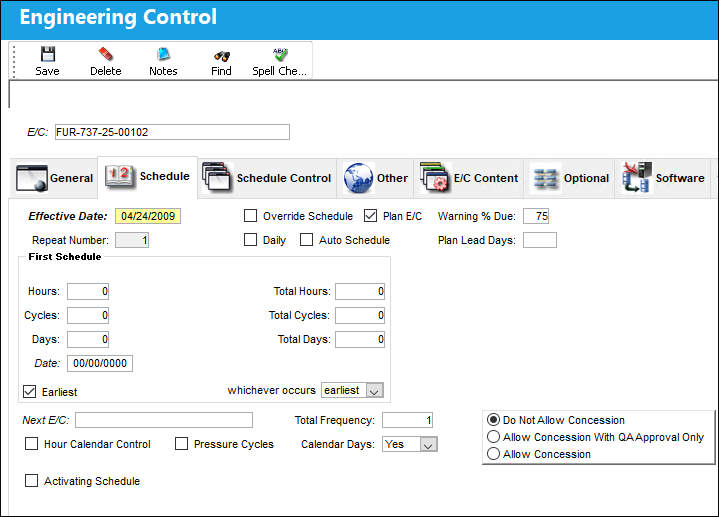
Task: Select the Schedule tab label
Action: tap(165, 176)
